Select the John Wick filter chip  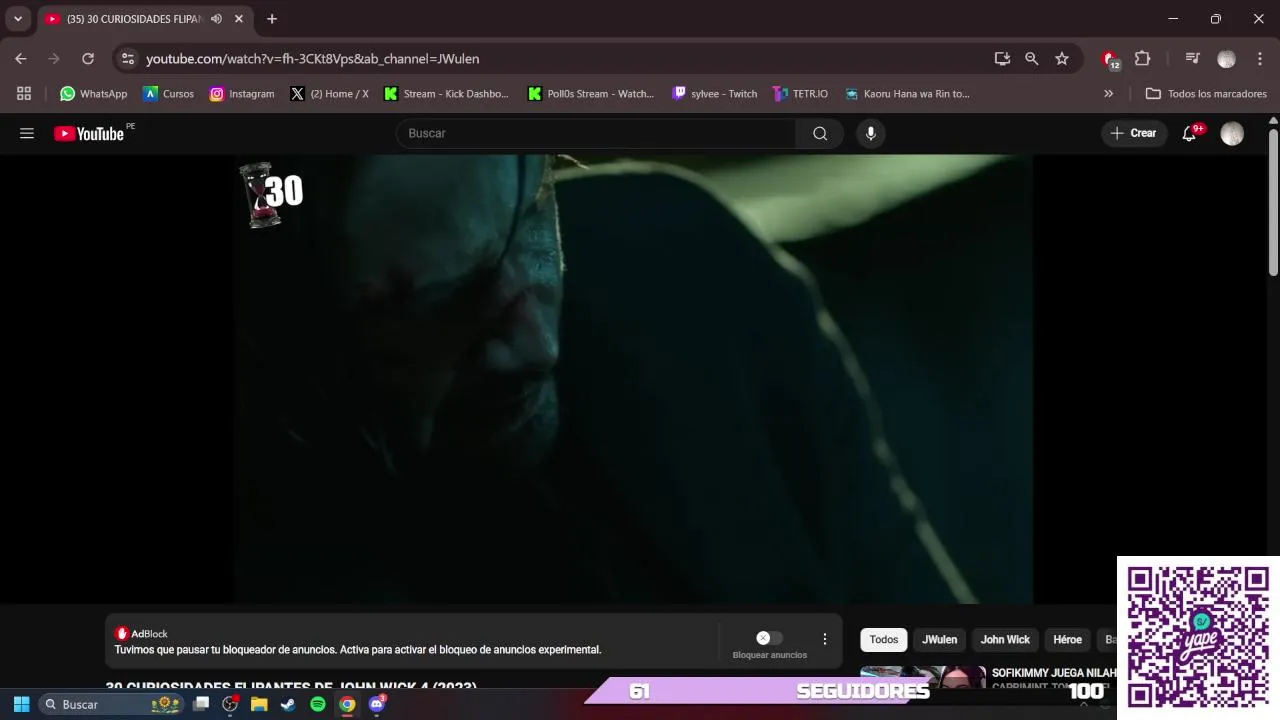point(1005,640)
